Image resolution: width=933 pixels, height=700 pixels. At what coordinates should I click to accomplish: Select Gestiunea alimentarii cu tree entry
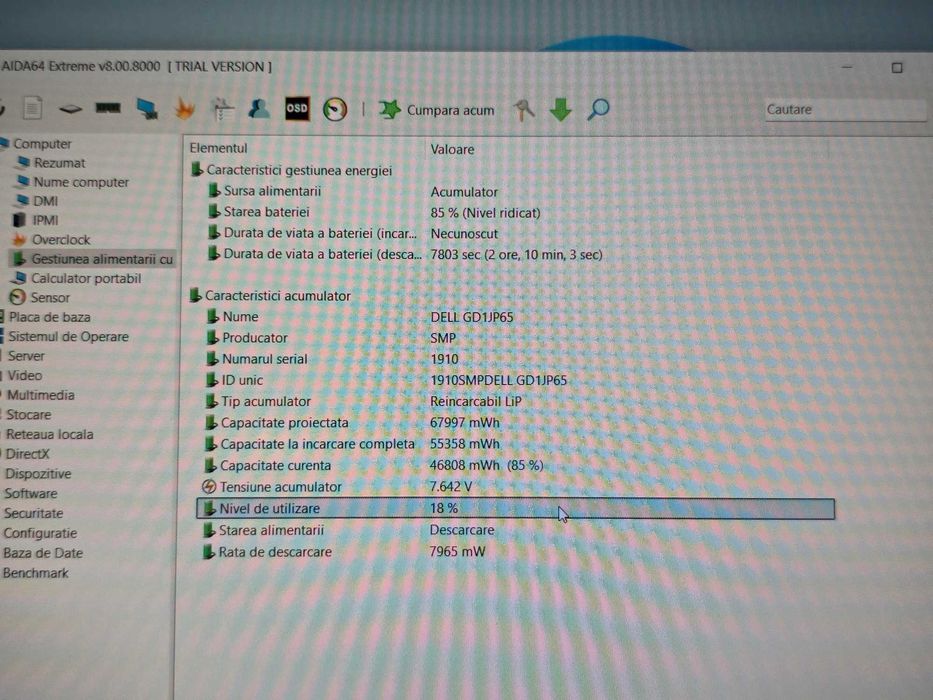click(x=93, y=259)
